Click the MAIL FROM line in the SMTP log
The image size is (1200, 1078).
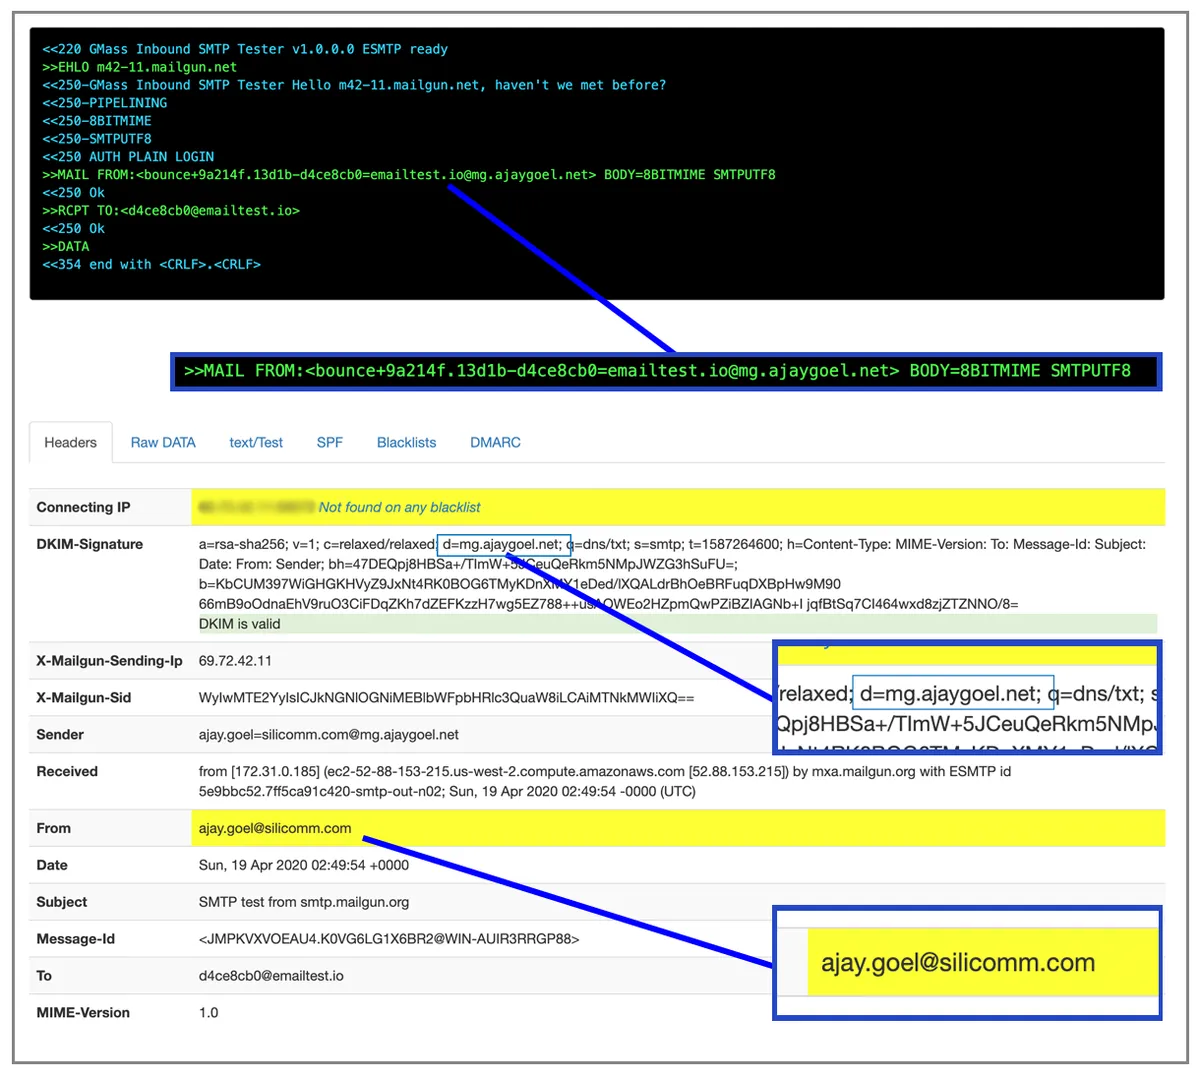pos(409,175)
